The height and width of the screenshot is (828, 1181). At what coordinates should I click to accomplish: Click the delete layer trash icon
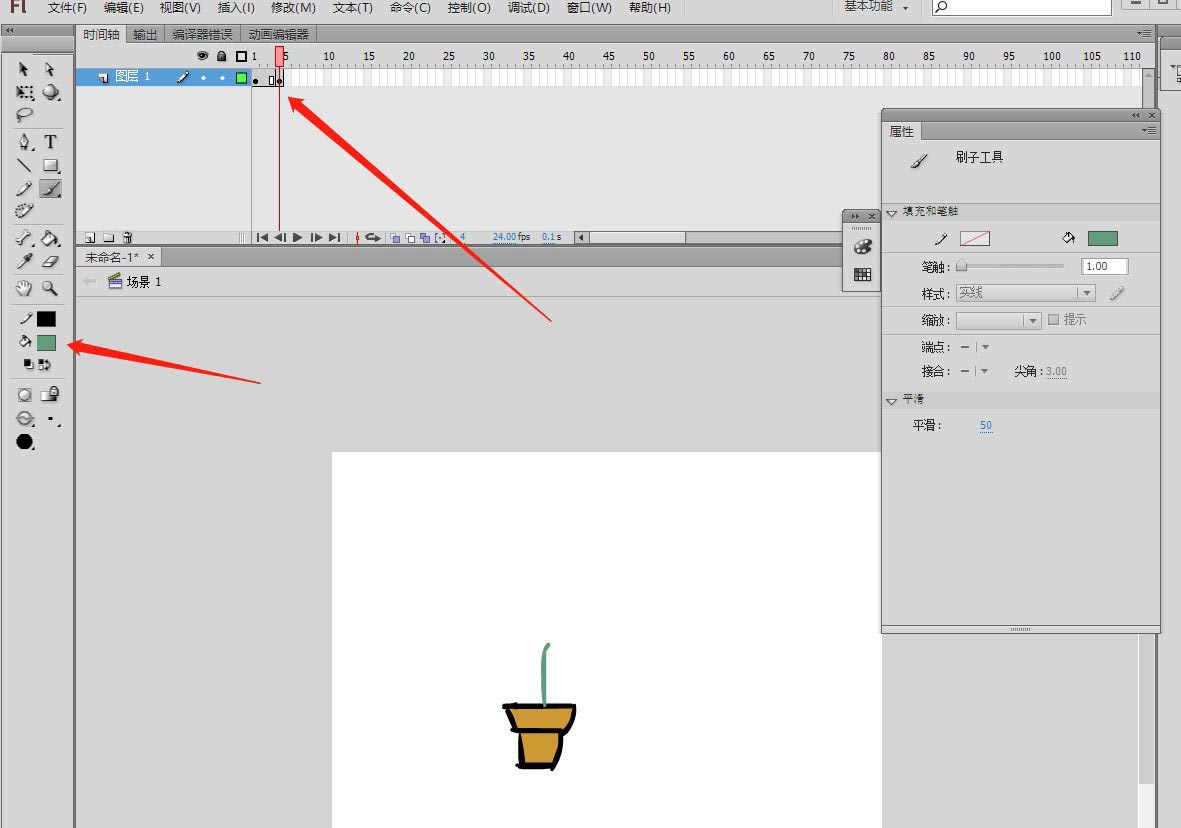pos(127,238)
